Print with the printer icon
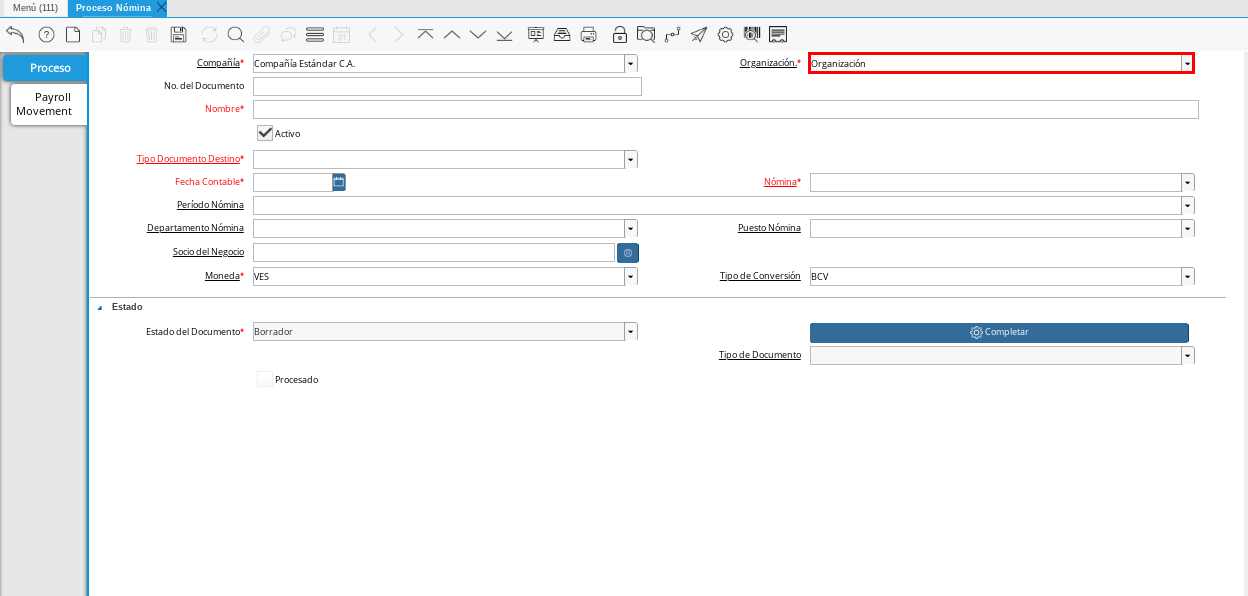This screenshot has height=596, width=1248. click(589, 35)
